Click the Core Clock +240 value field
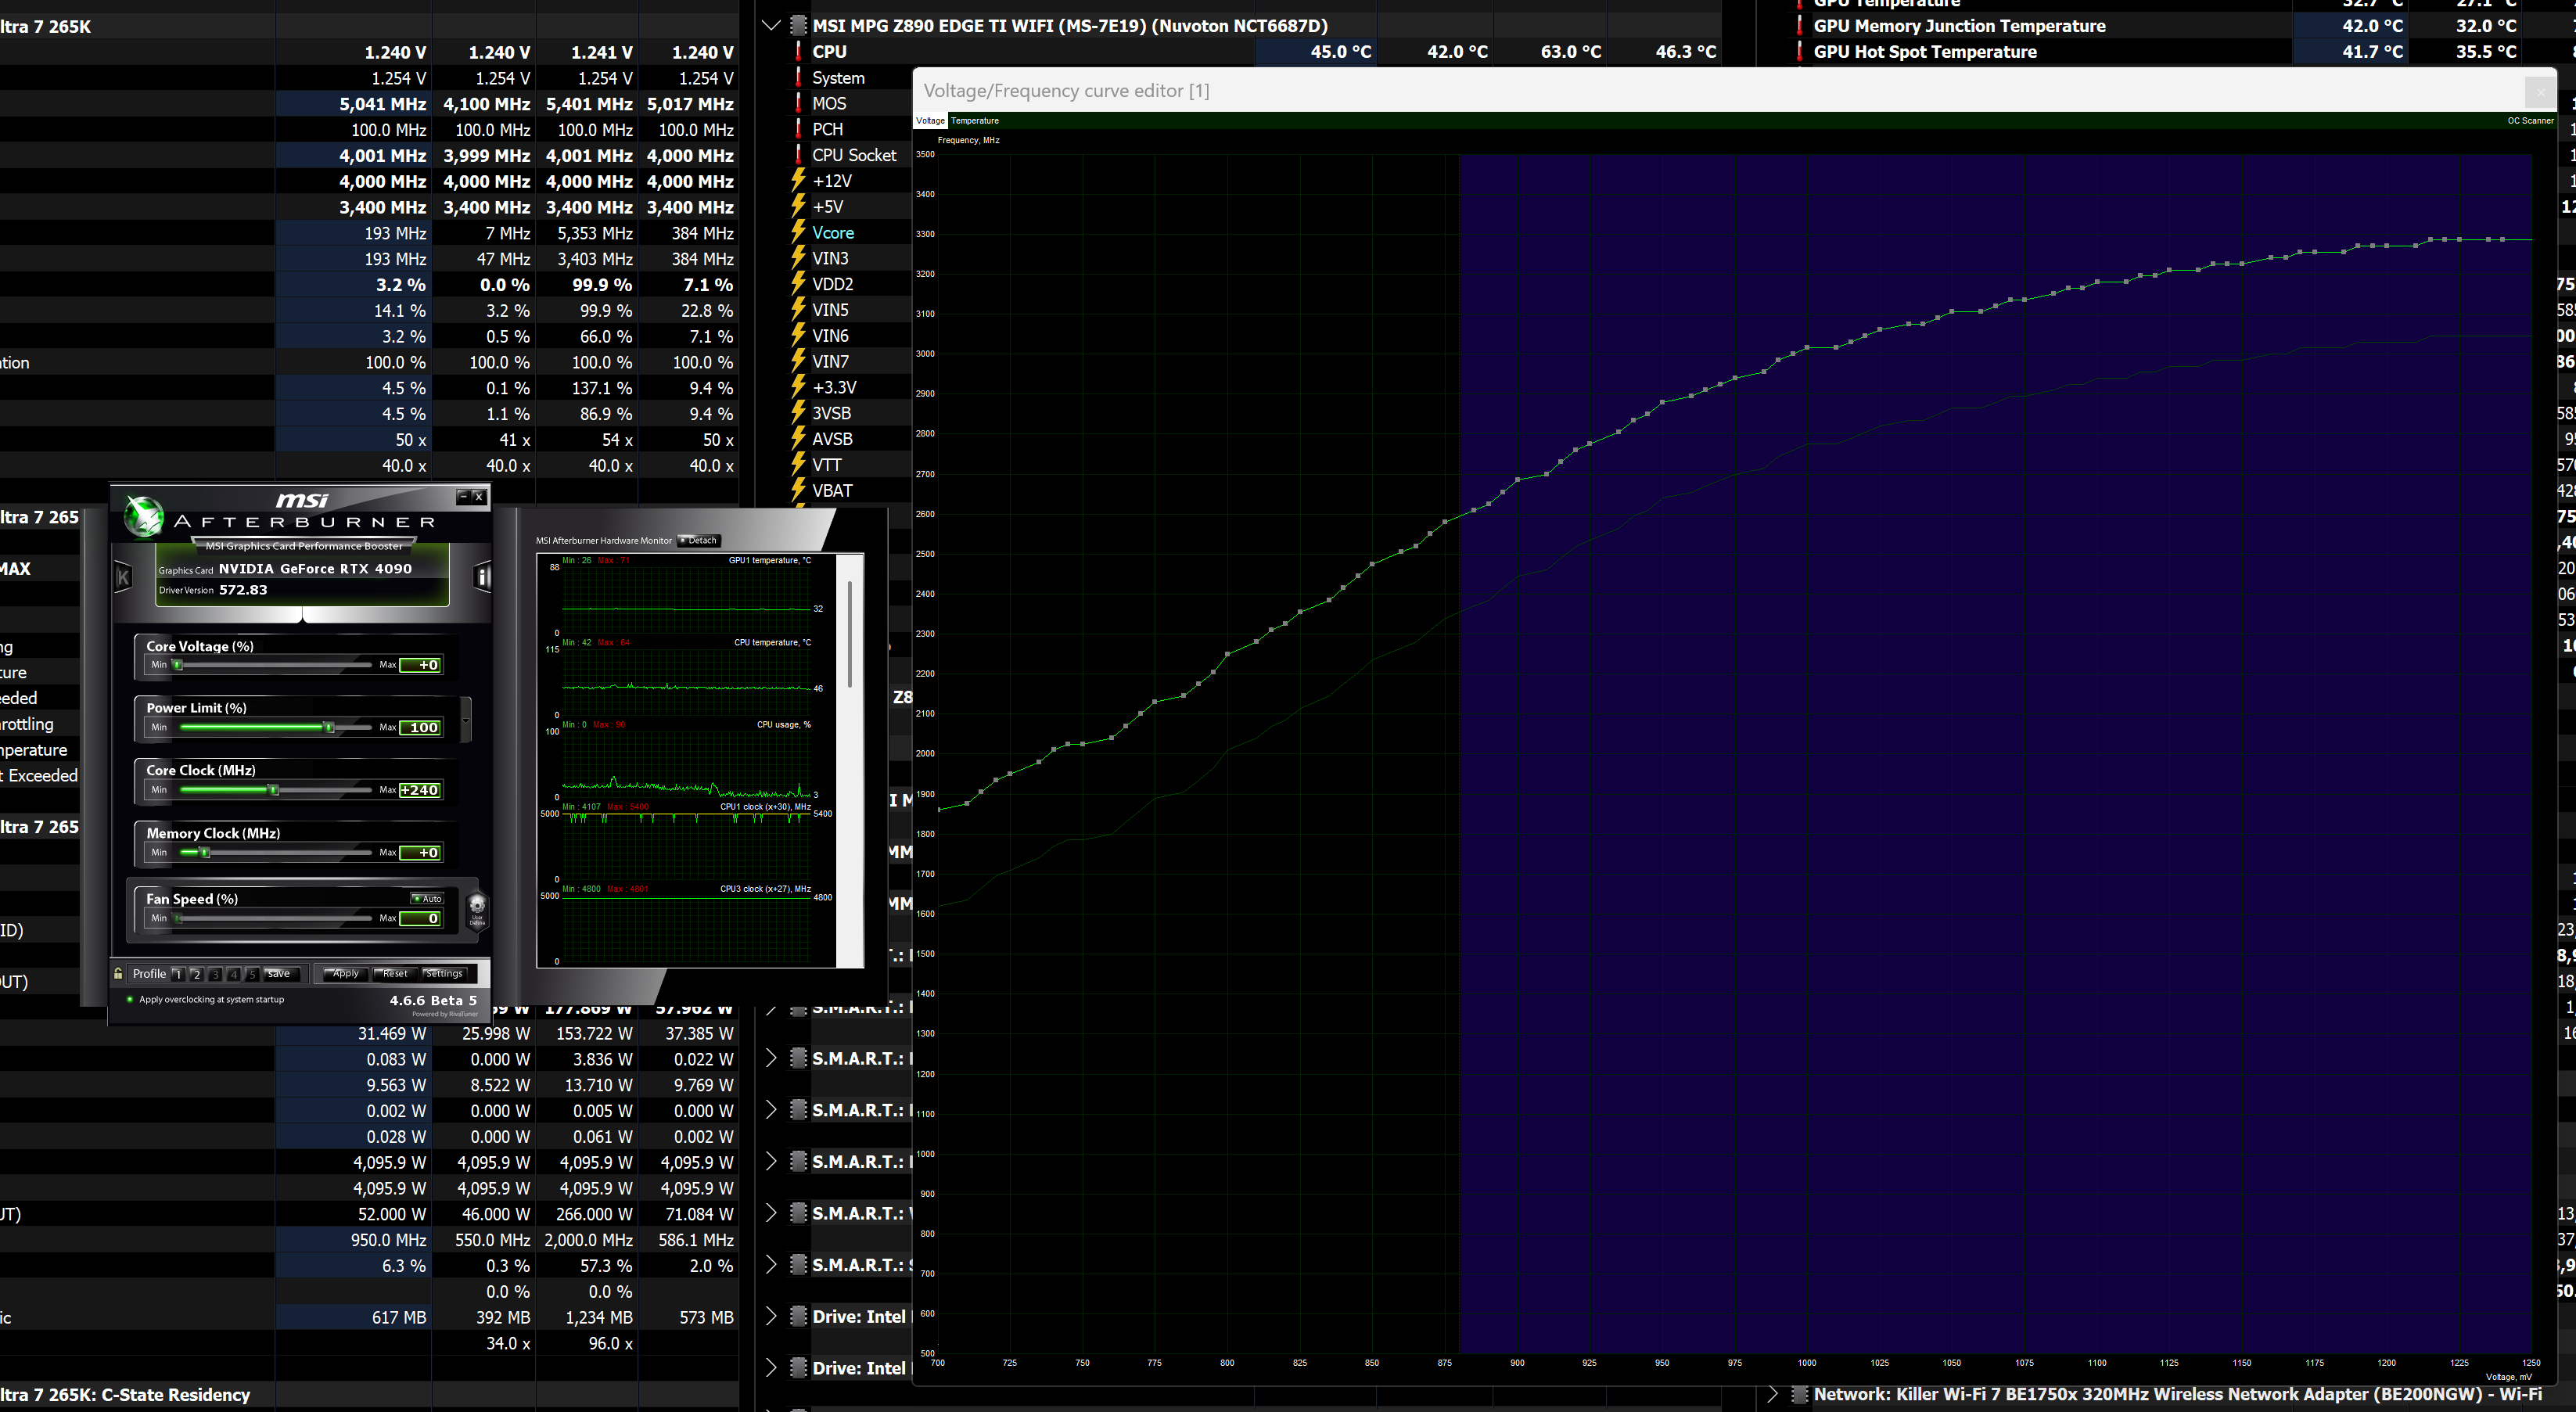2576x1412 pixels. pyautogui.click(x=420, y=790)
